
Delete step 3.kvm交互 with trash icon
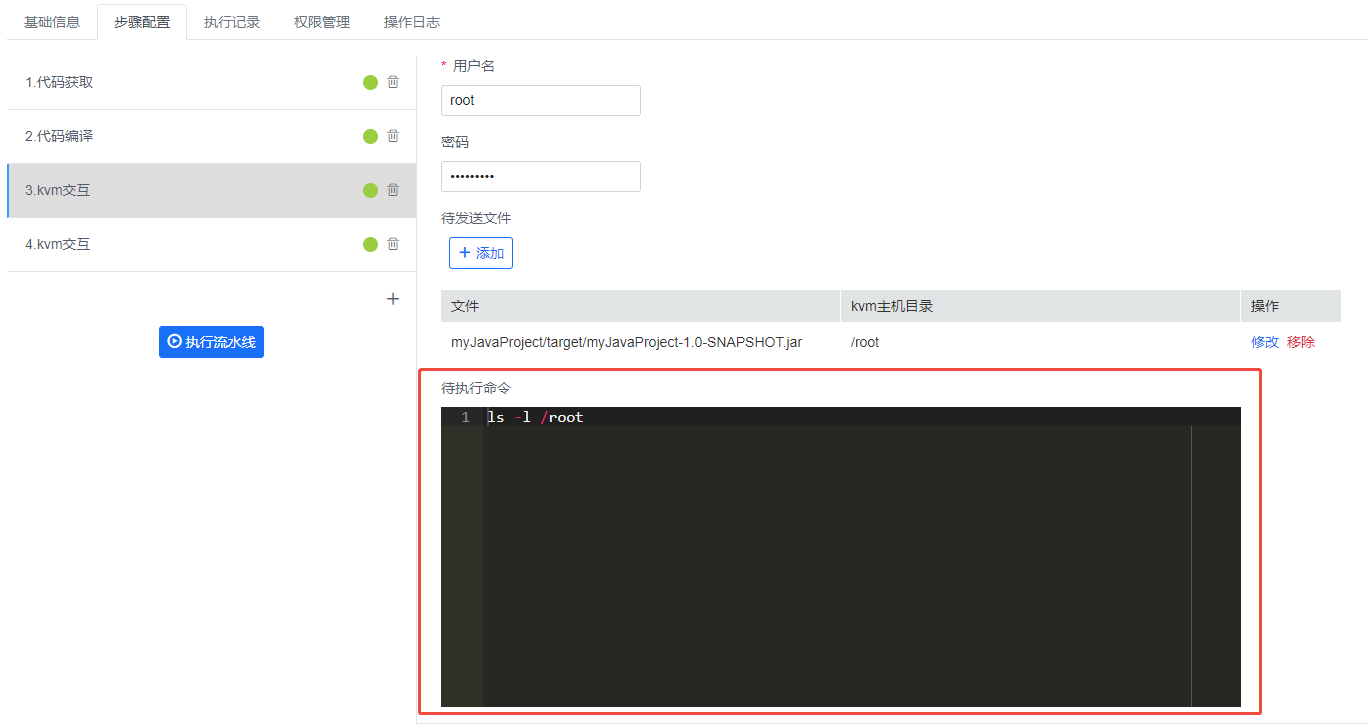393,190
